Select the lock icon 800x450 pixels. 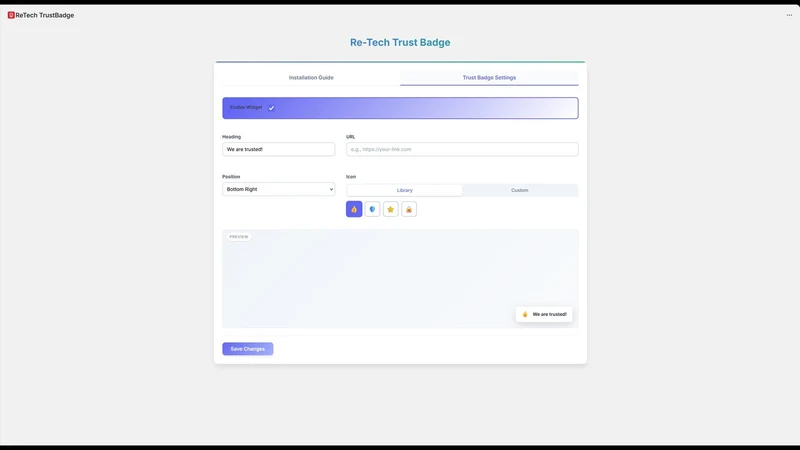409,209
